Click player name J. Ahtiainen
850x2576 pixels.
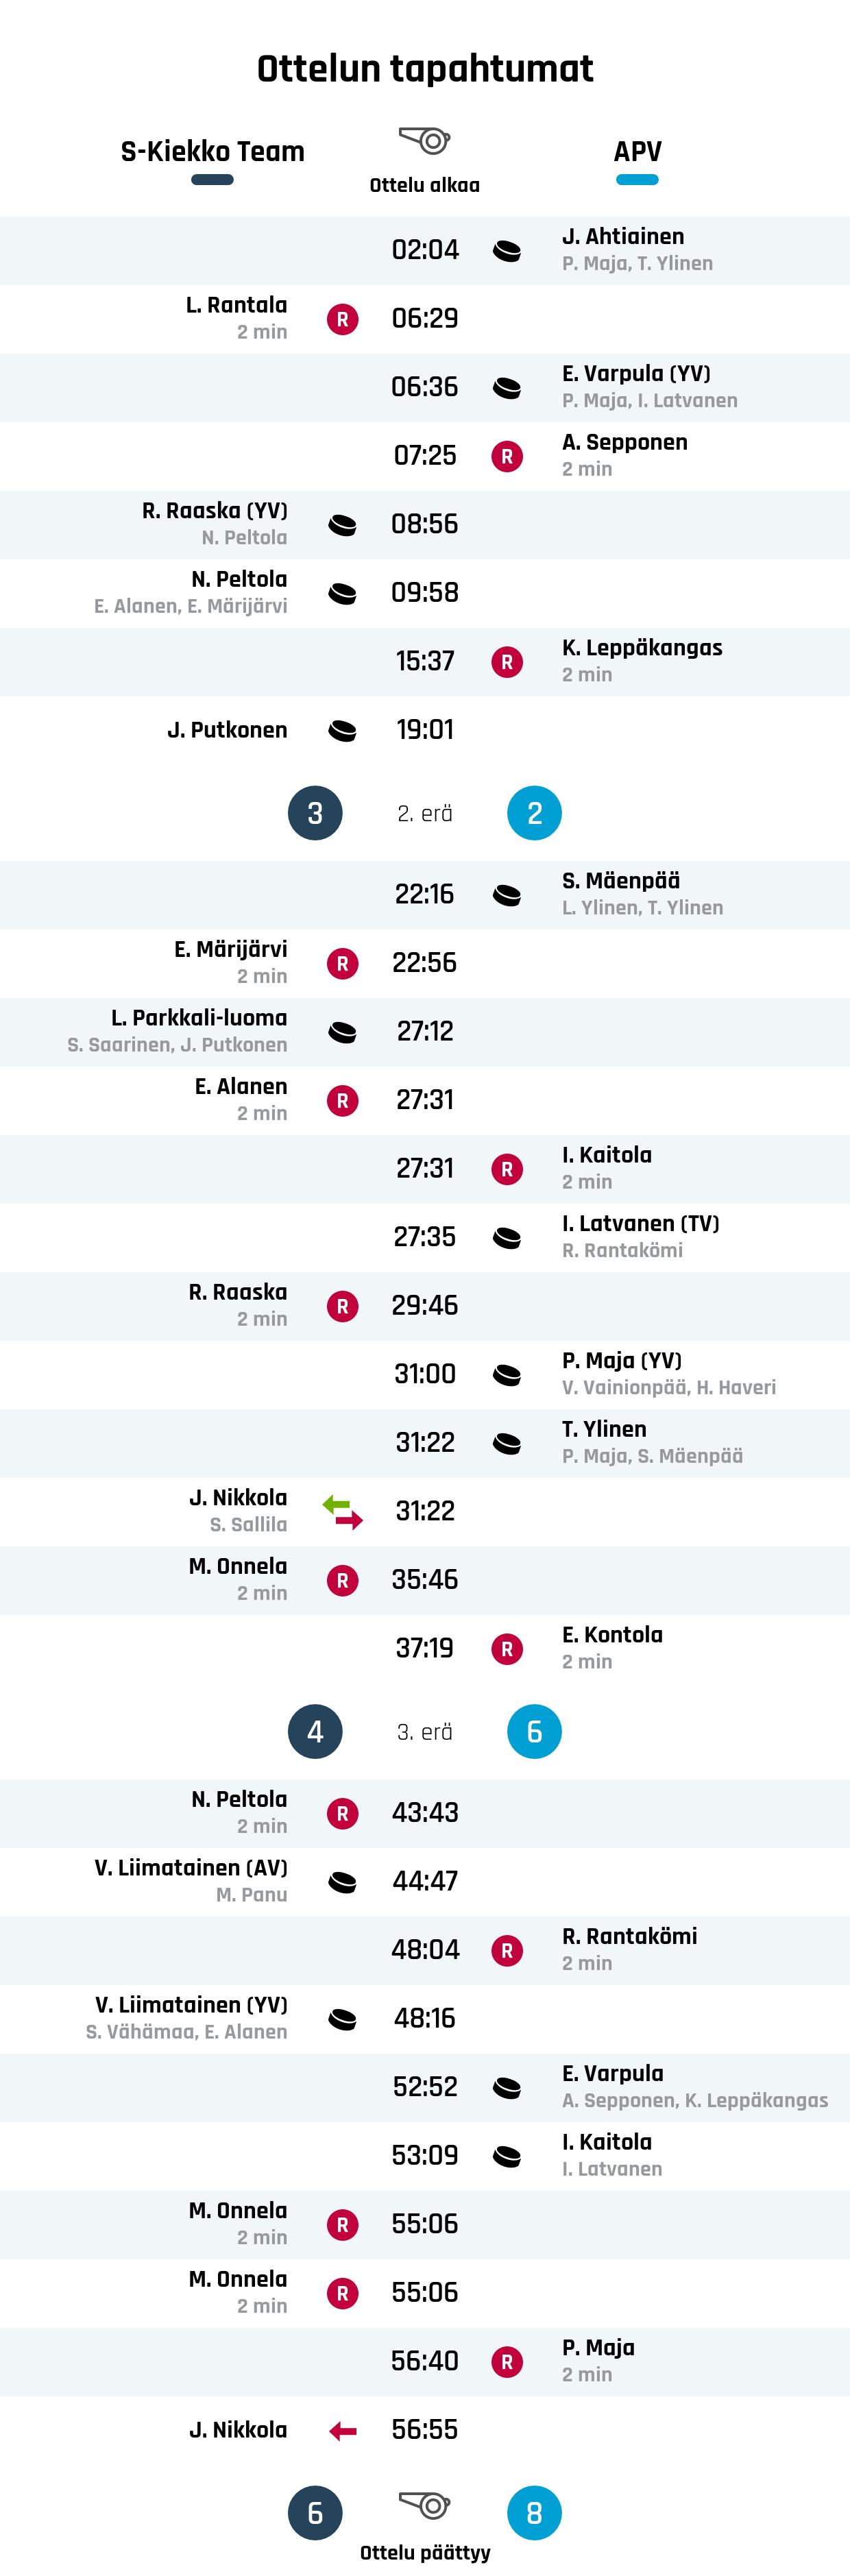(623, 237)
